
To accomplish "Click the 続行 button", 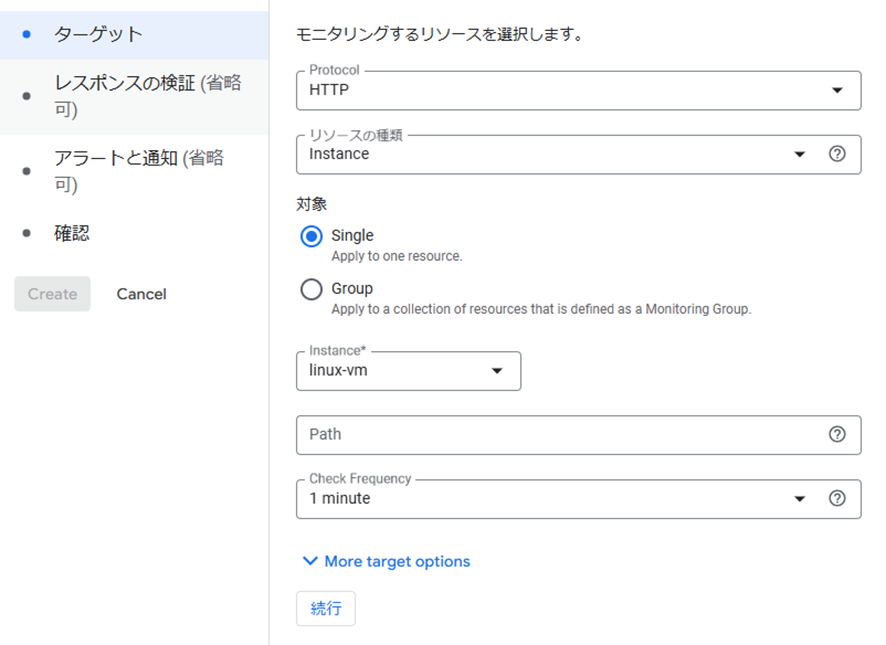I will 326,608.
